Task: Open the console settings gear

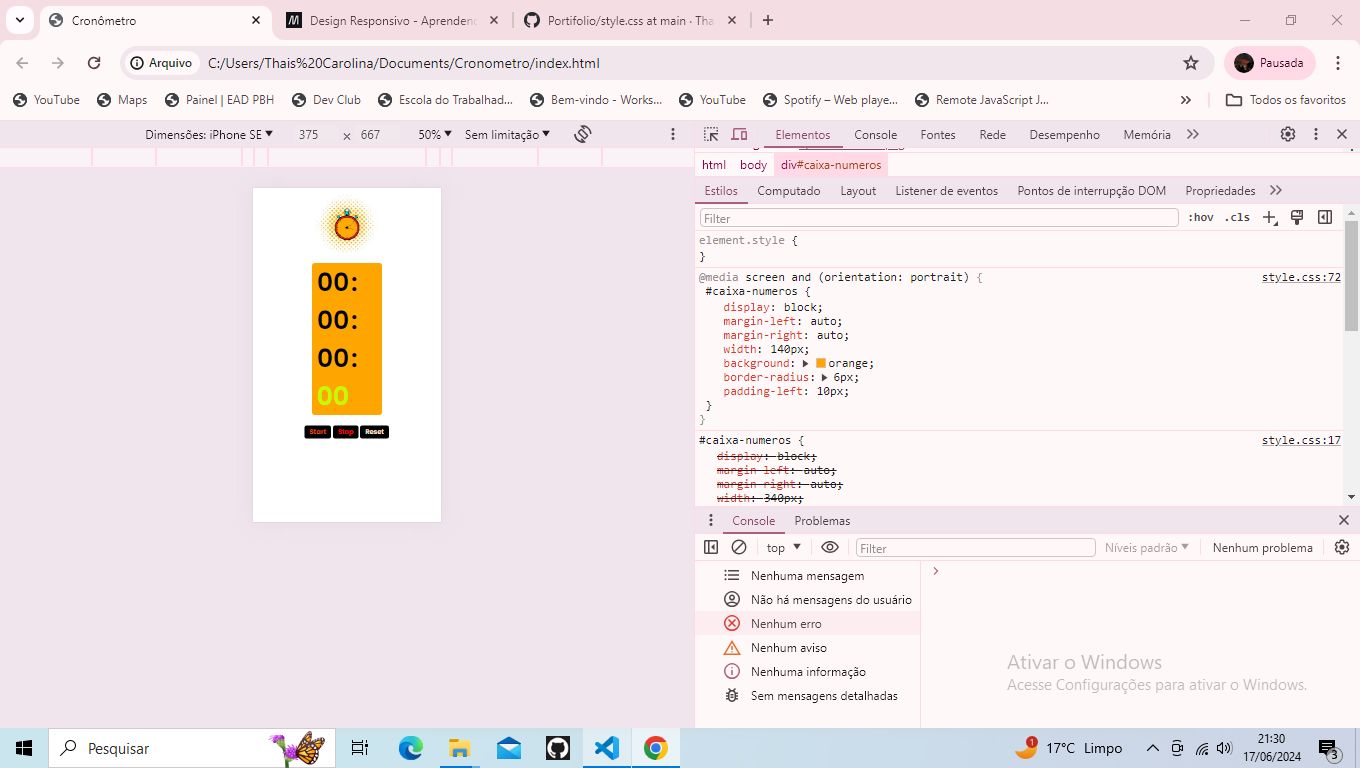Action: [x=1341, y=547]
